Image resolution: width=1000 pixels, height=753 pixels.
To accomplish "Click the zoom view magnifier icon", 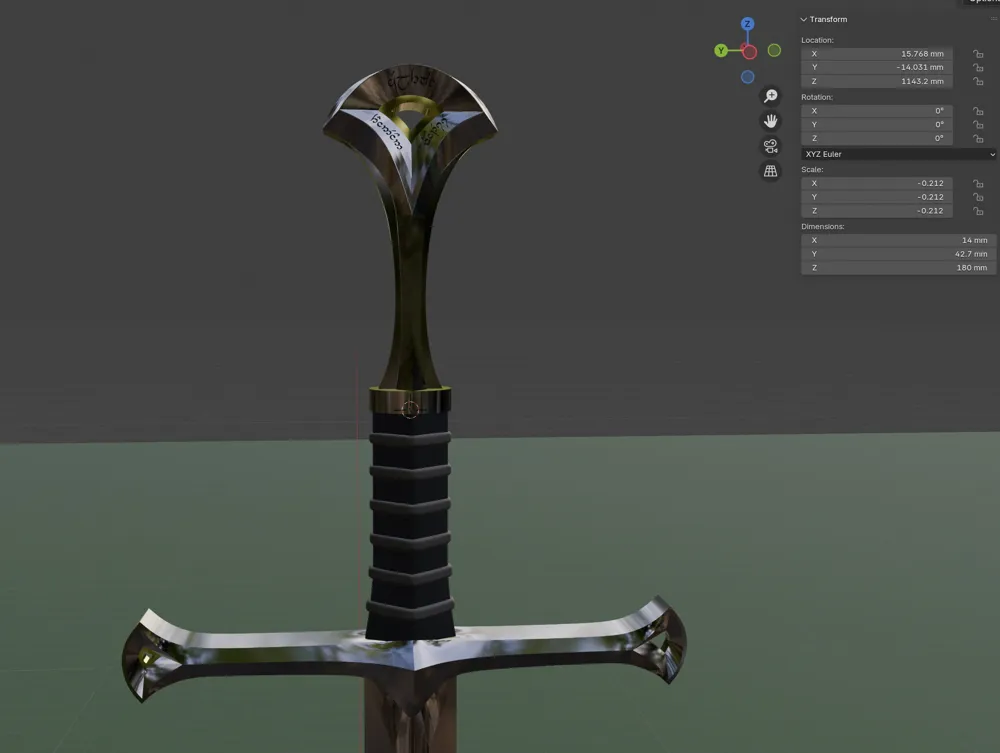I will coord(770,96).
